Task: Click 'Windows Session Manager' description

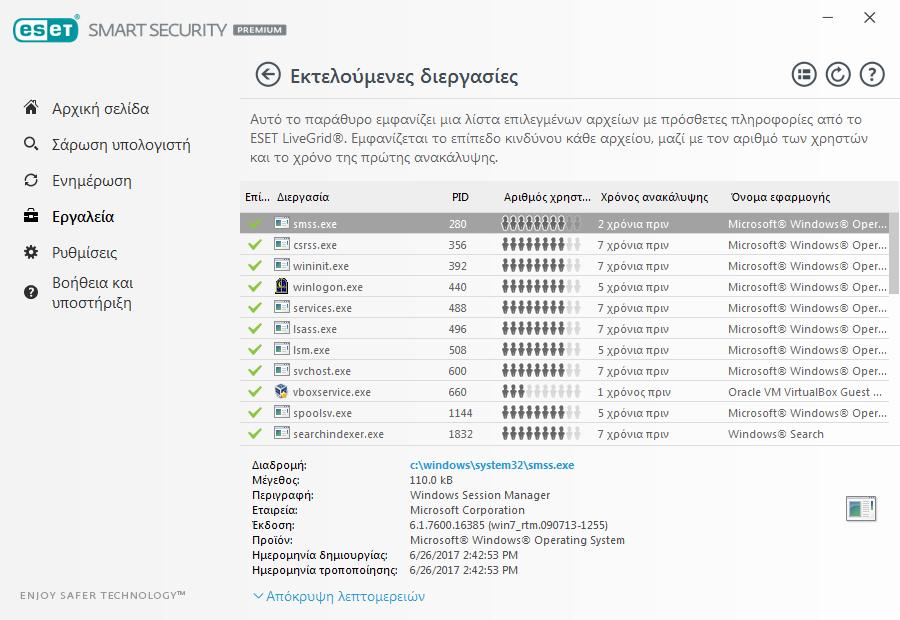Action: pos(480,495)
